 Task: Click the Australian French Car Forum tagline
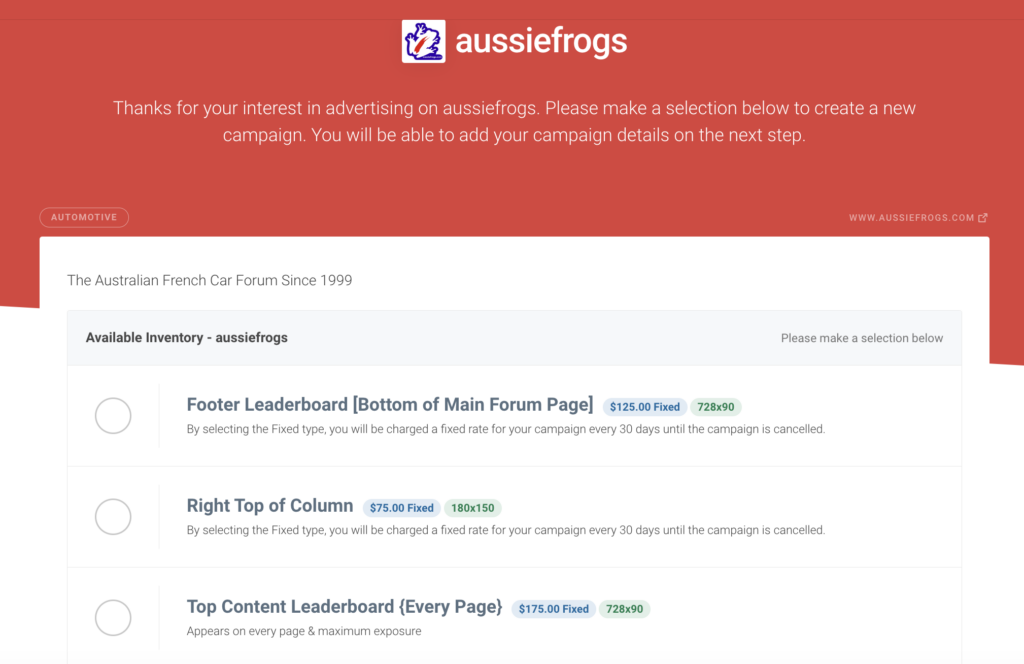(x=210, y=280)
